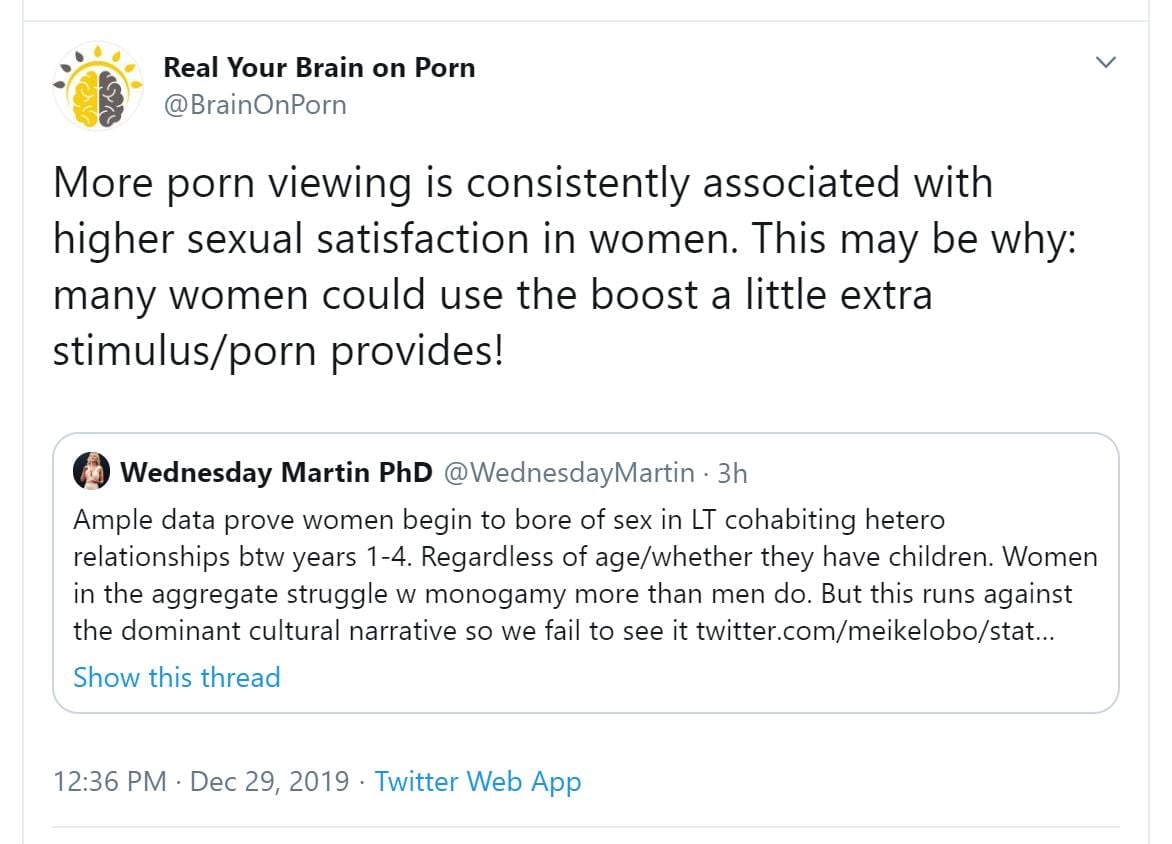The width and height of the screenshot is (1172, 844).
Task: Click the Dec 29, 2019 date
Action: (x=269, y=782)
